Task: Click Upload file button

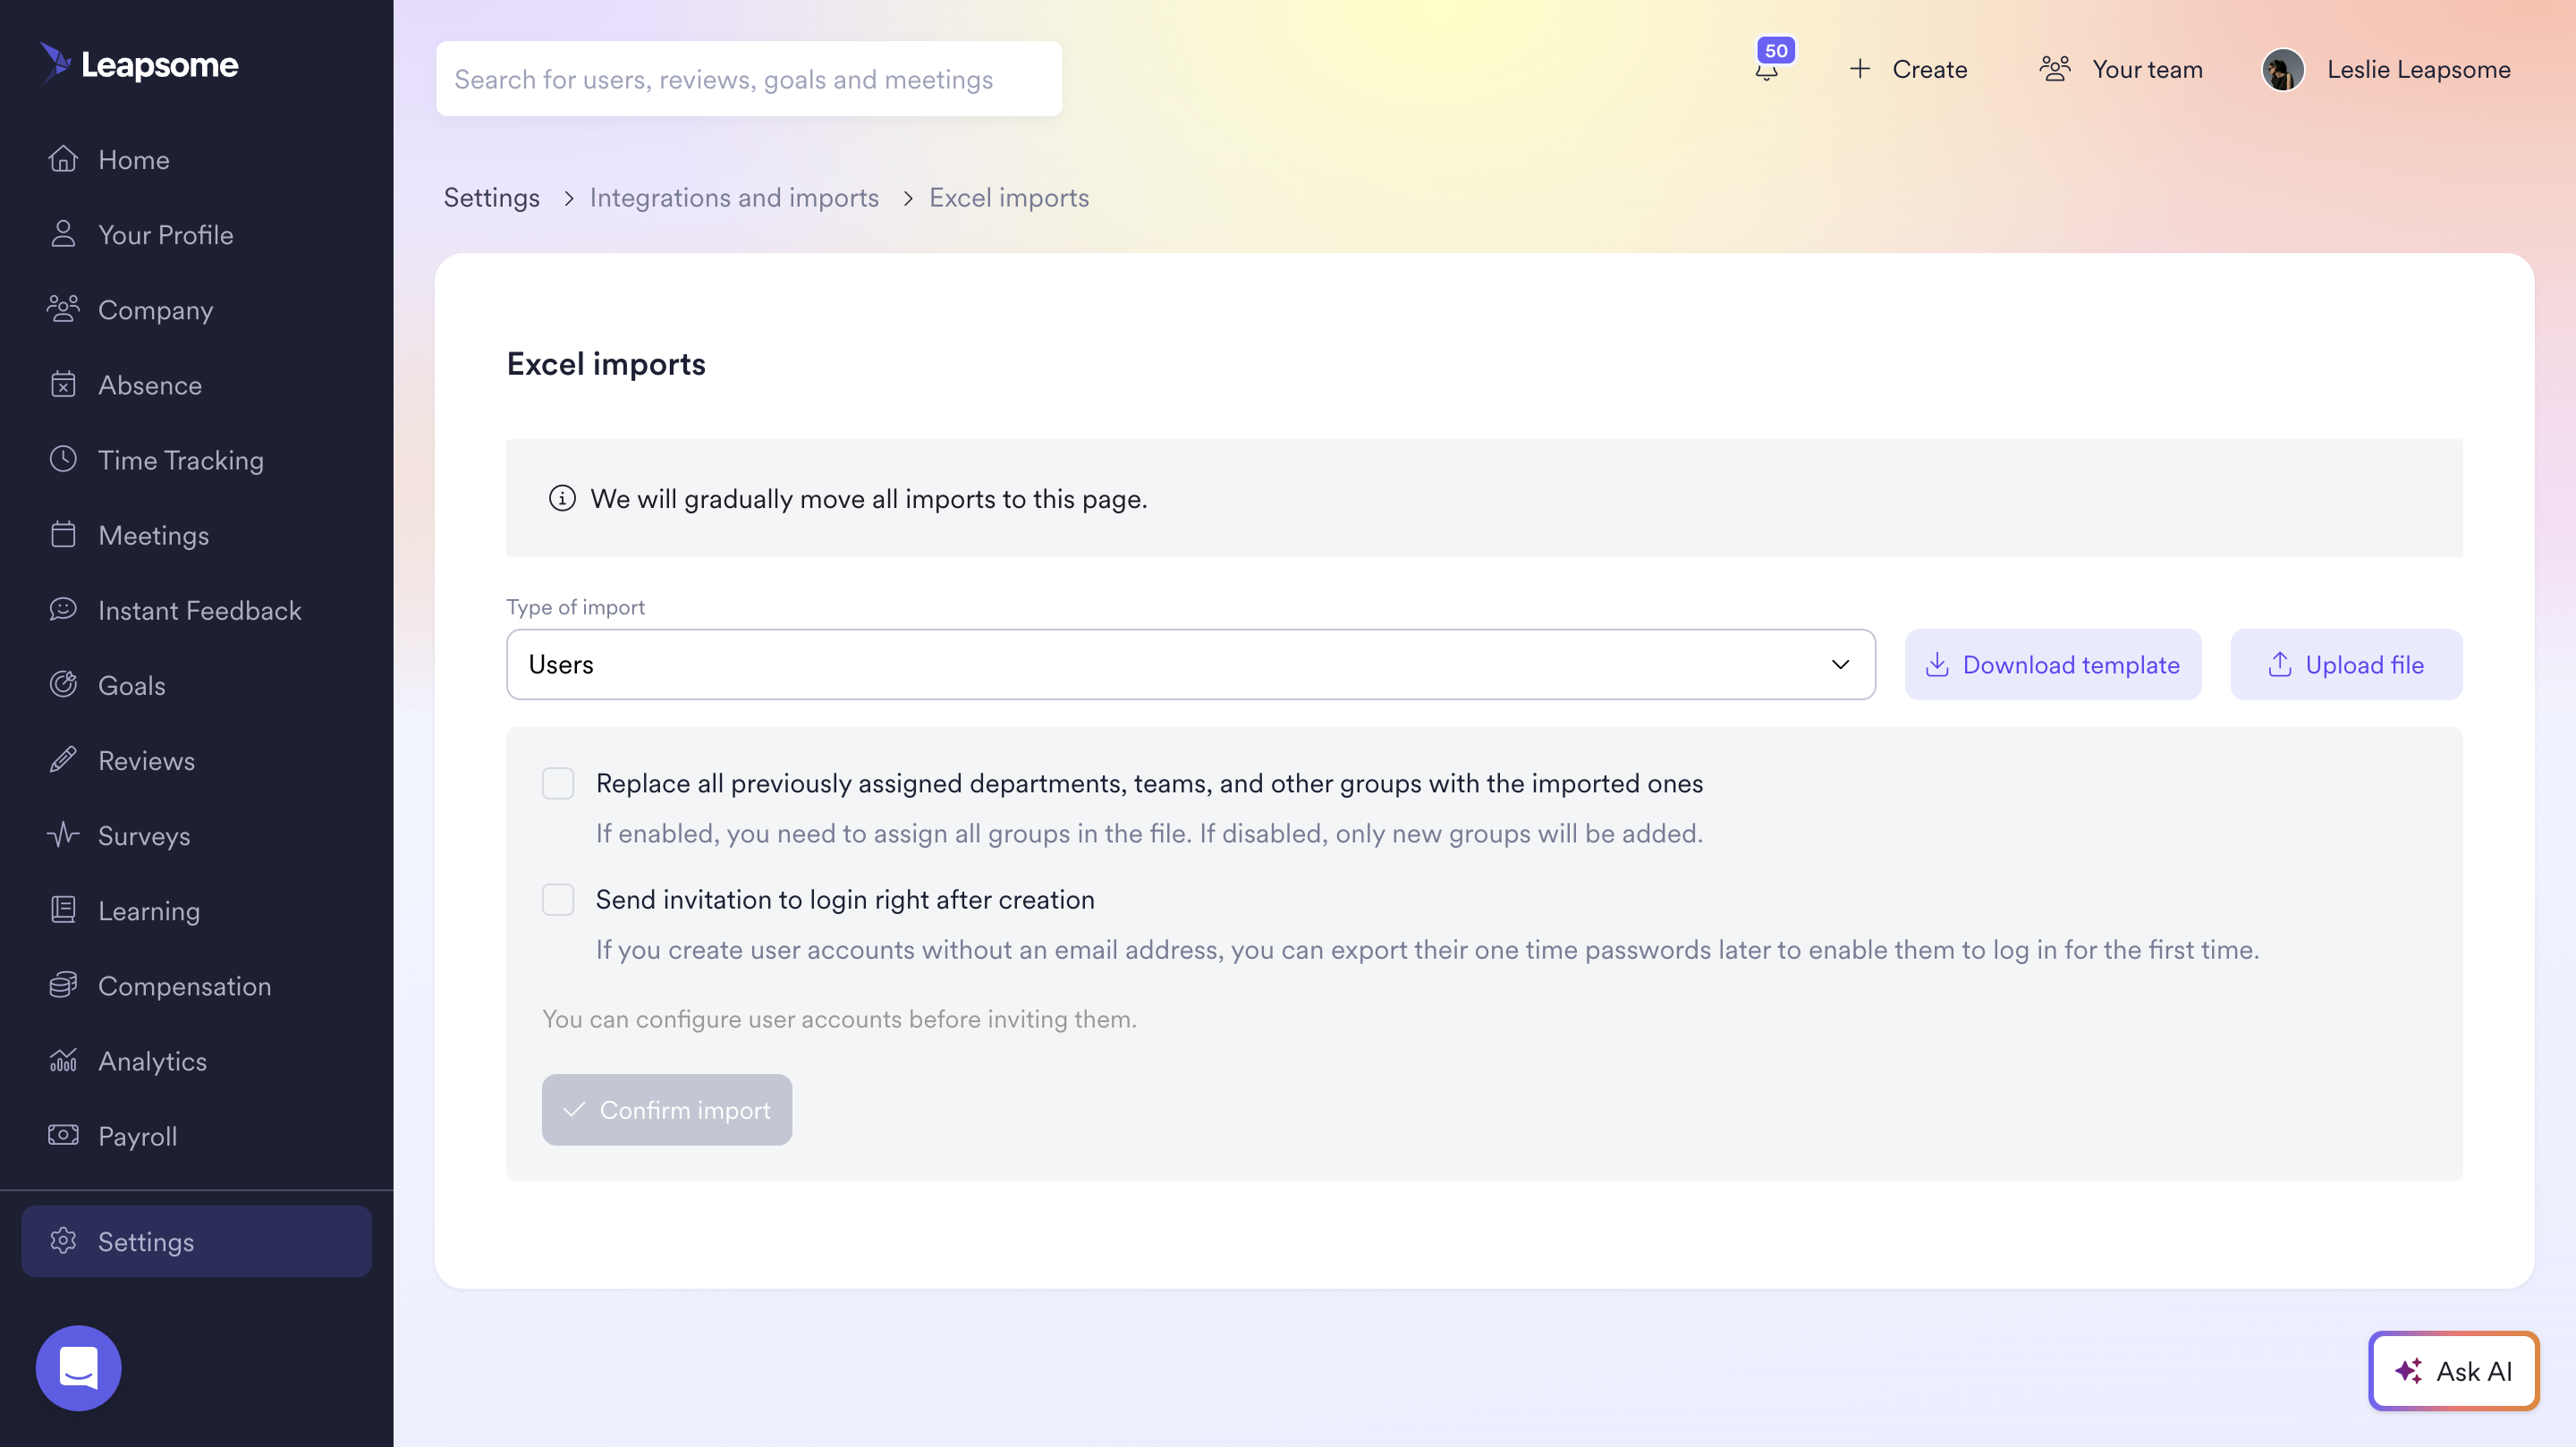Action: (2346, 664)
